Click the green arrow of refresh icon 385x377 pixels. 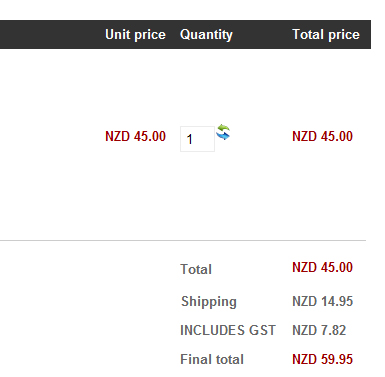click(x=224, y=128)
